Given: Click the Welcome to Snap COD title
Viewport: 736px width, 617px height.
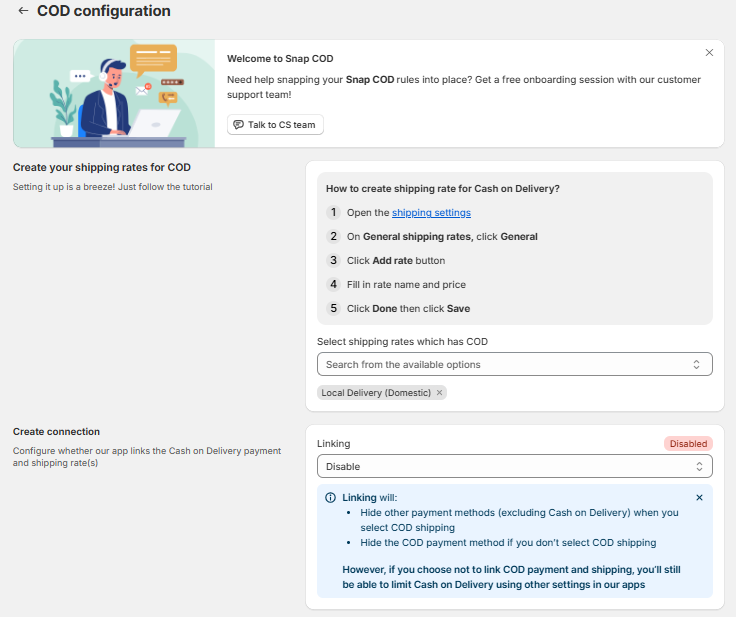Looking at the screenshot, I should (280, 59).
